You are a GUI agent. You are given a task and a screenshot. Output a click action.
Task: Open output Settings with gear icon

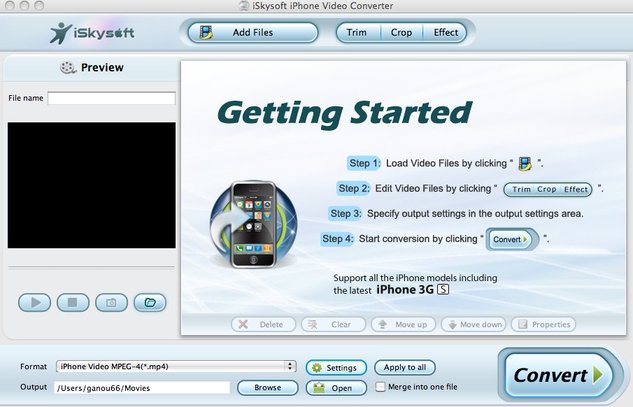click(x=337, y=368)
